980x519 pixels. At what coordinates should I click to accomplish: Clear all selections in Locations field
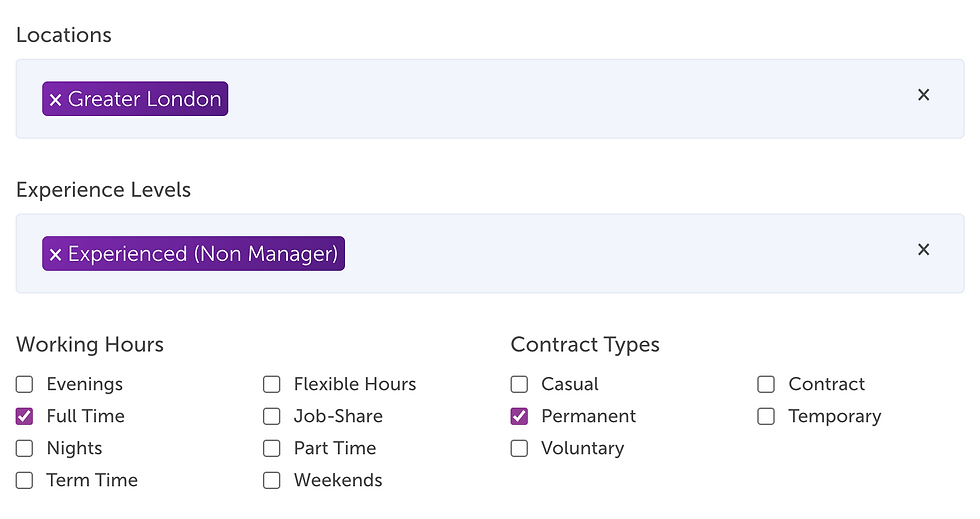[923, 95]
